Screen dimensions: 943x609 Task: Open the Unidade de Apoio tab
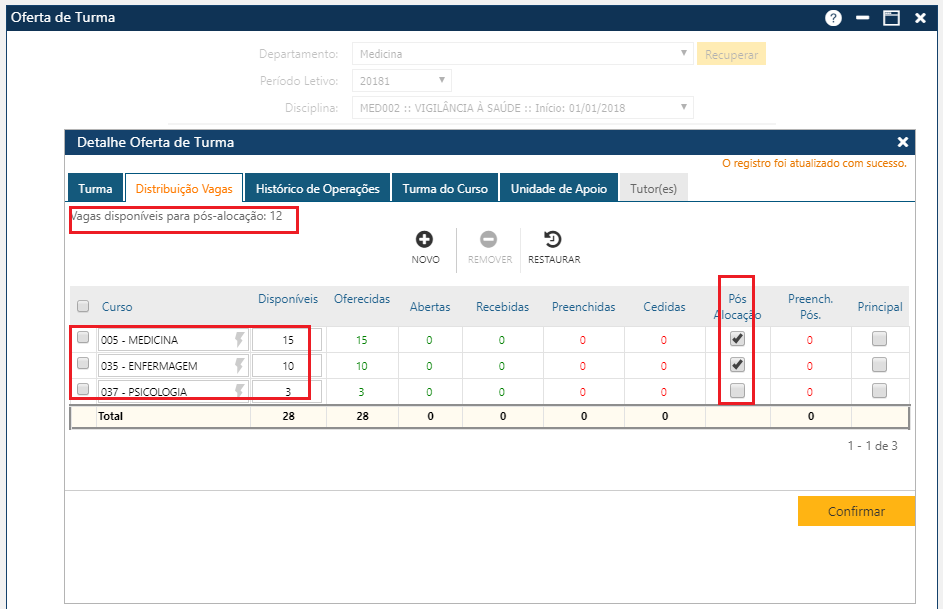click(x=558, y=189)
